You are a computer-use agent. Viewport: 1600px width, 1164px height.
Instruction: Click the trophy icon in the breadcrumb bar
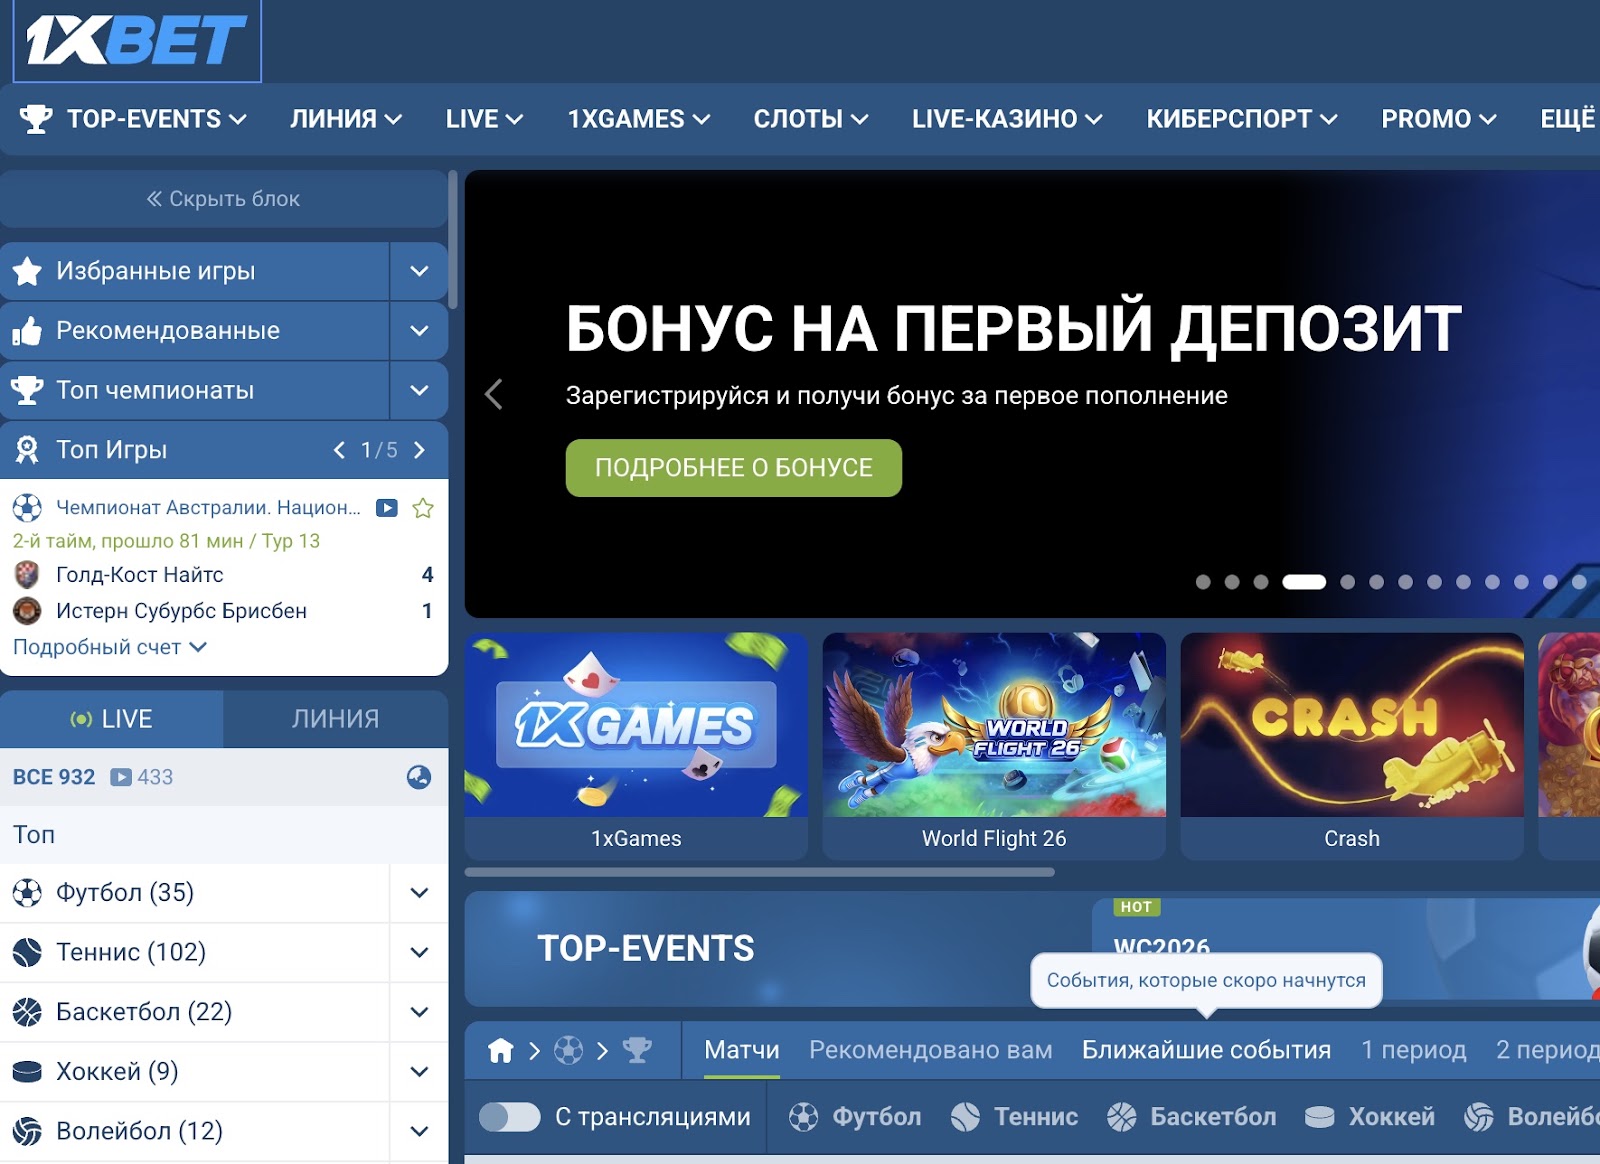637,1050
